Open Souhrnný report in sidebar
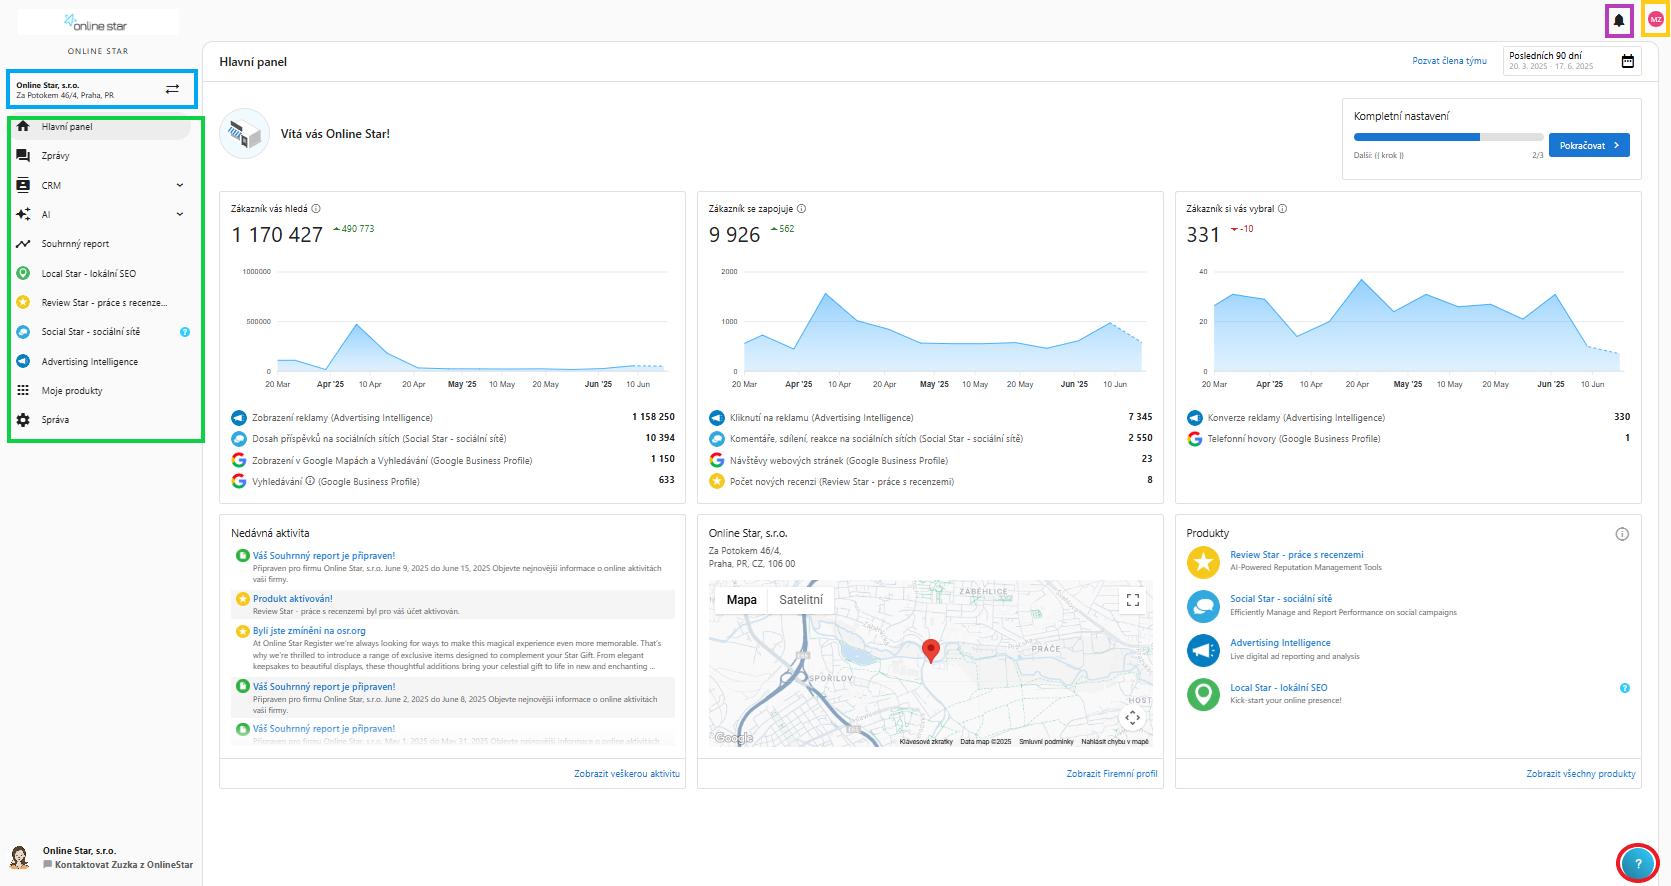 click(101, 244)
